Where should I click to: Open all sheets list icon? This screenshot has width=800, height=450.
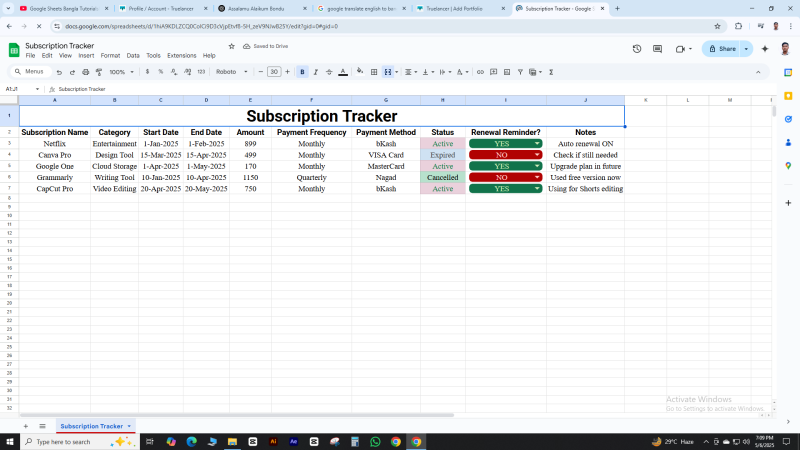[42, 426]
